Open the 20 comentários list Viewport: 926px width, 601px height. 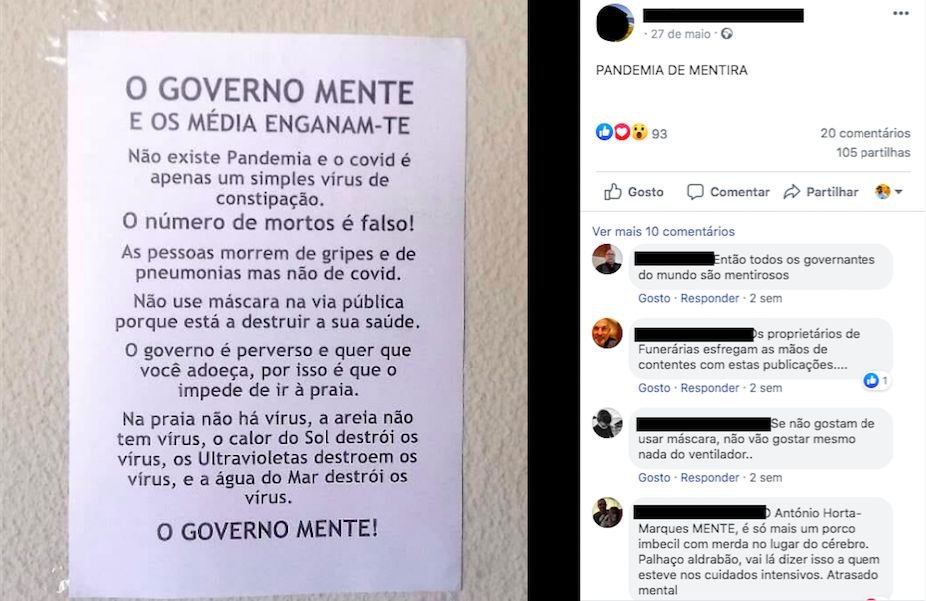(865, 133)
